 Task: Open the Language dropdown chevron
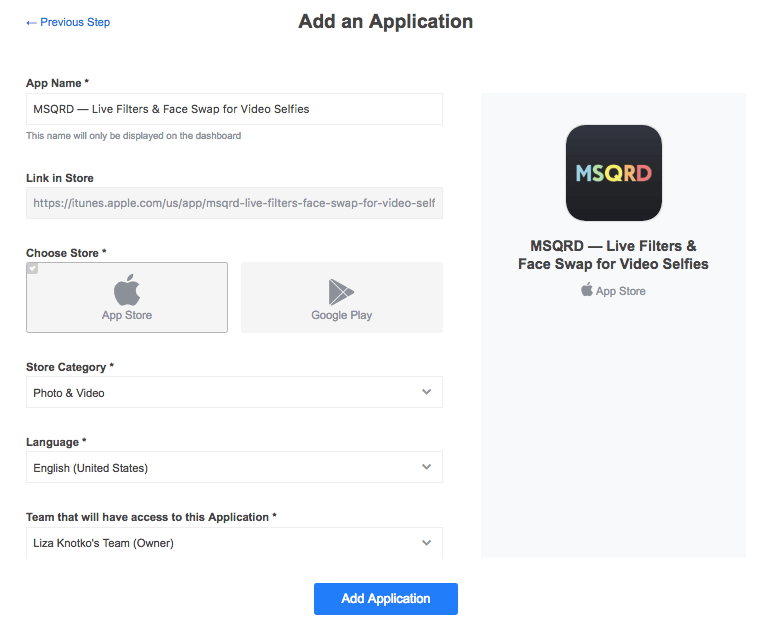tap(426, 467)
